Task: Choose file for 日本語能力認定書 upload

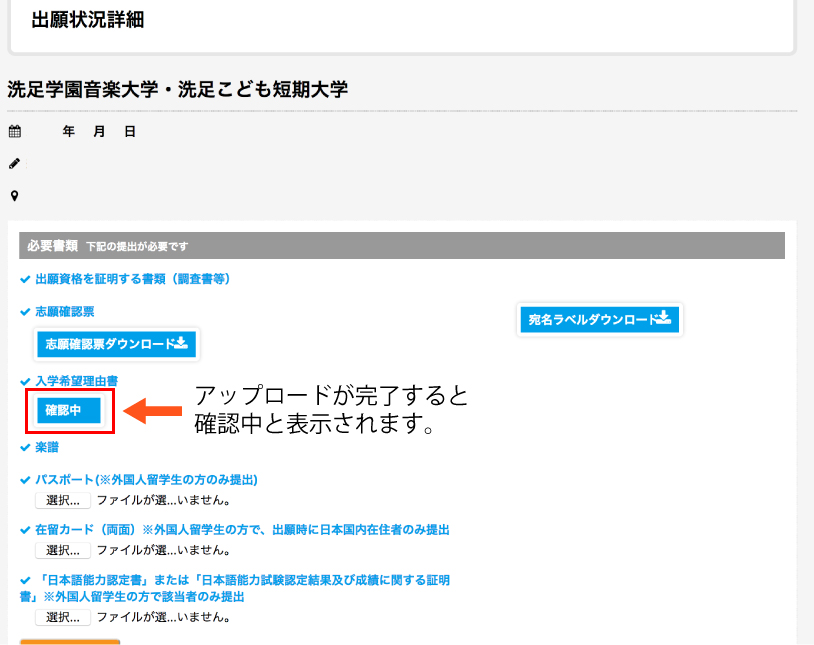Action: coord(63,617)
